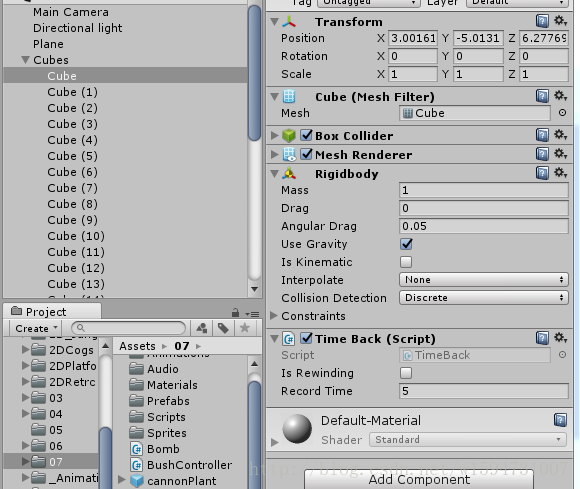
Task: Click Default-Material sphere preview
Action: (x=297, y=429)
